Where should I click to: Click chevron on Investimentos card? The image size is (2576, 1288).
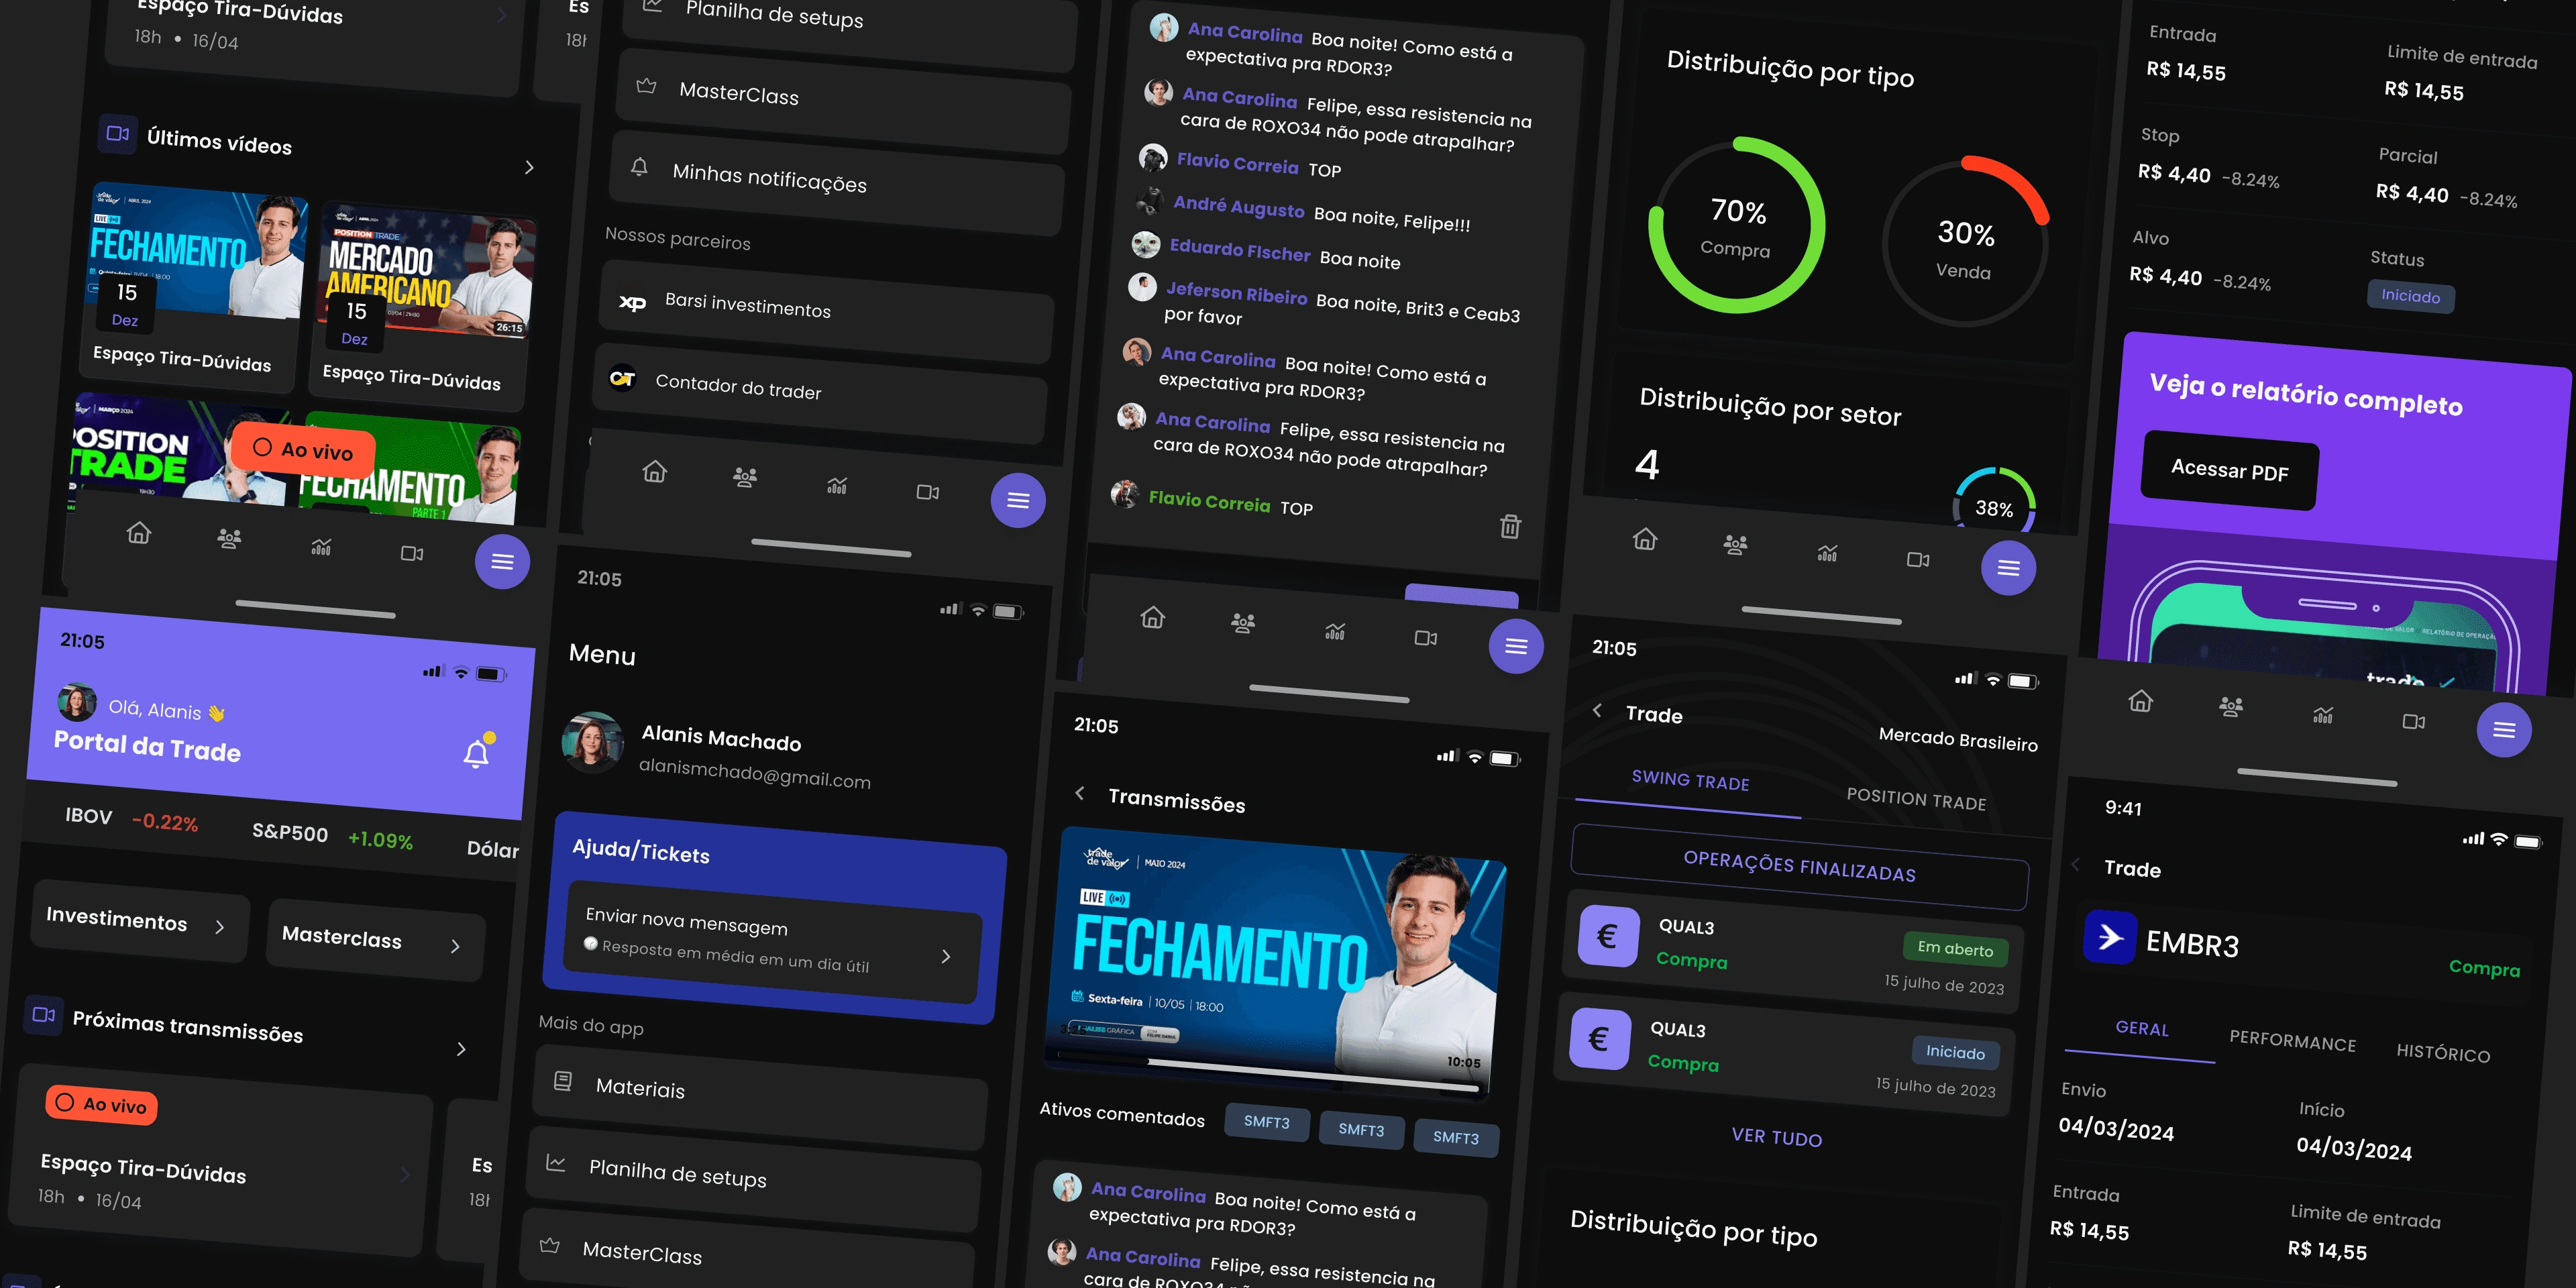(x=220, y=927)
